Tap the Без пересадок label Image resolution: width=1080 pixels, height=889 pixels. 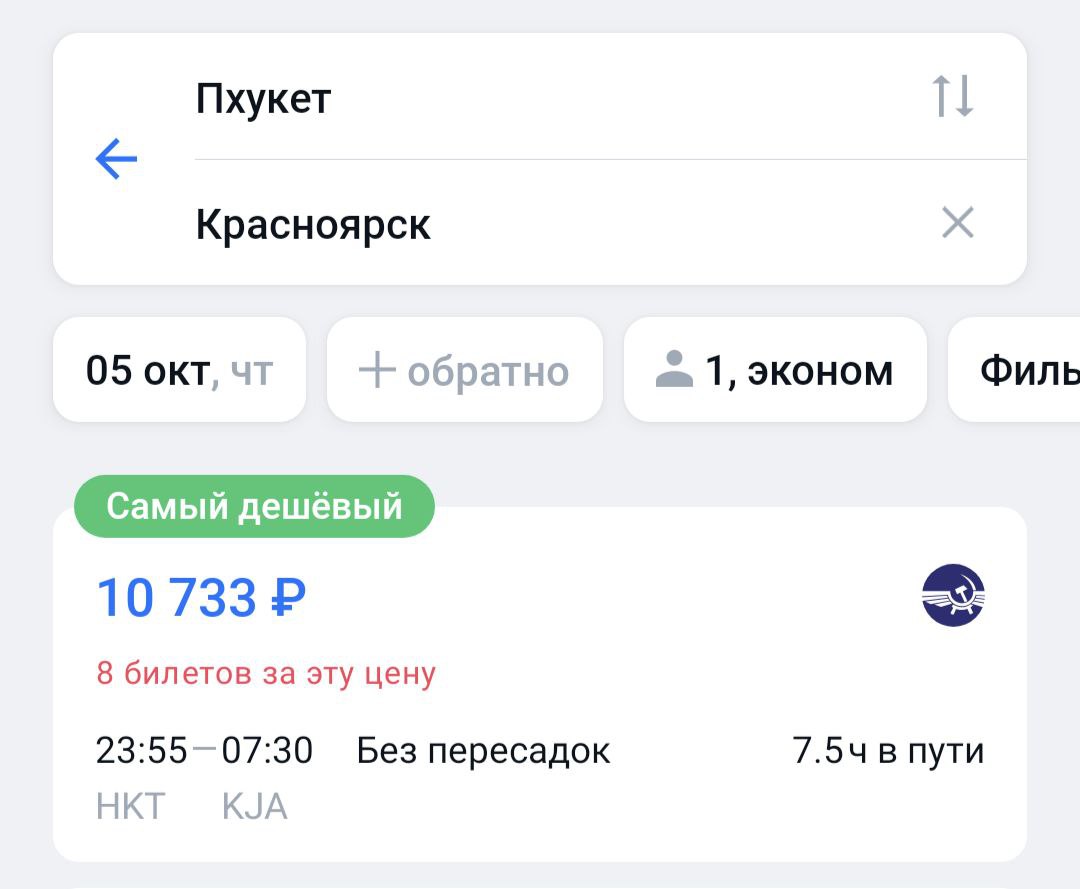pos(483,751)
